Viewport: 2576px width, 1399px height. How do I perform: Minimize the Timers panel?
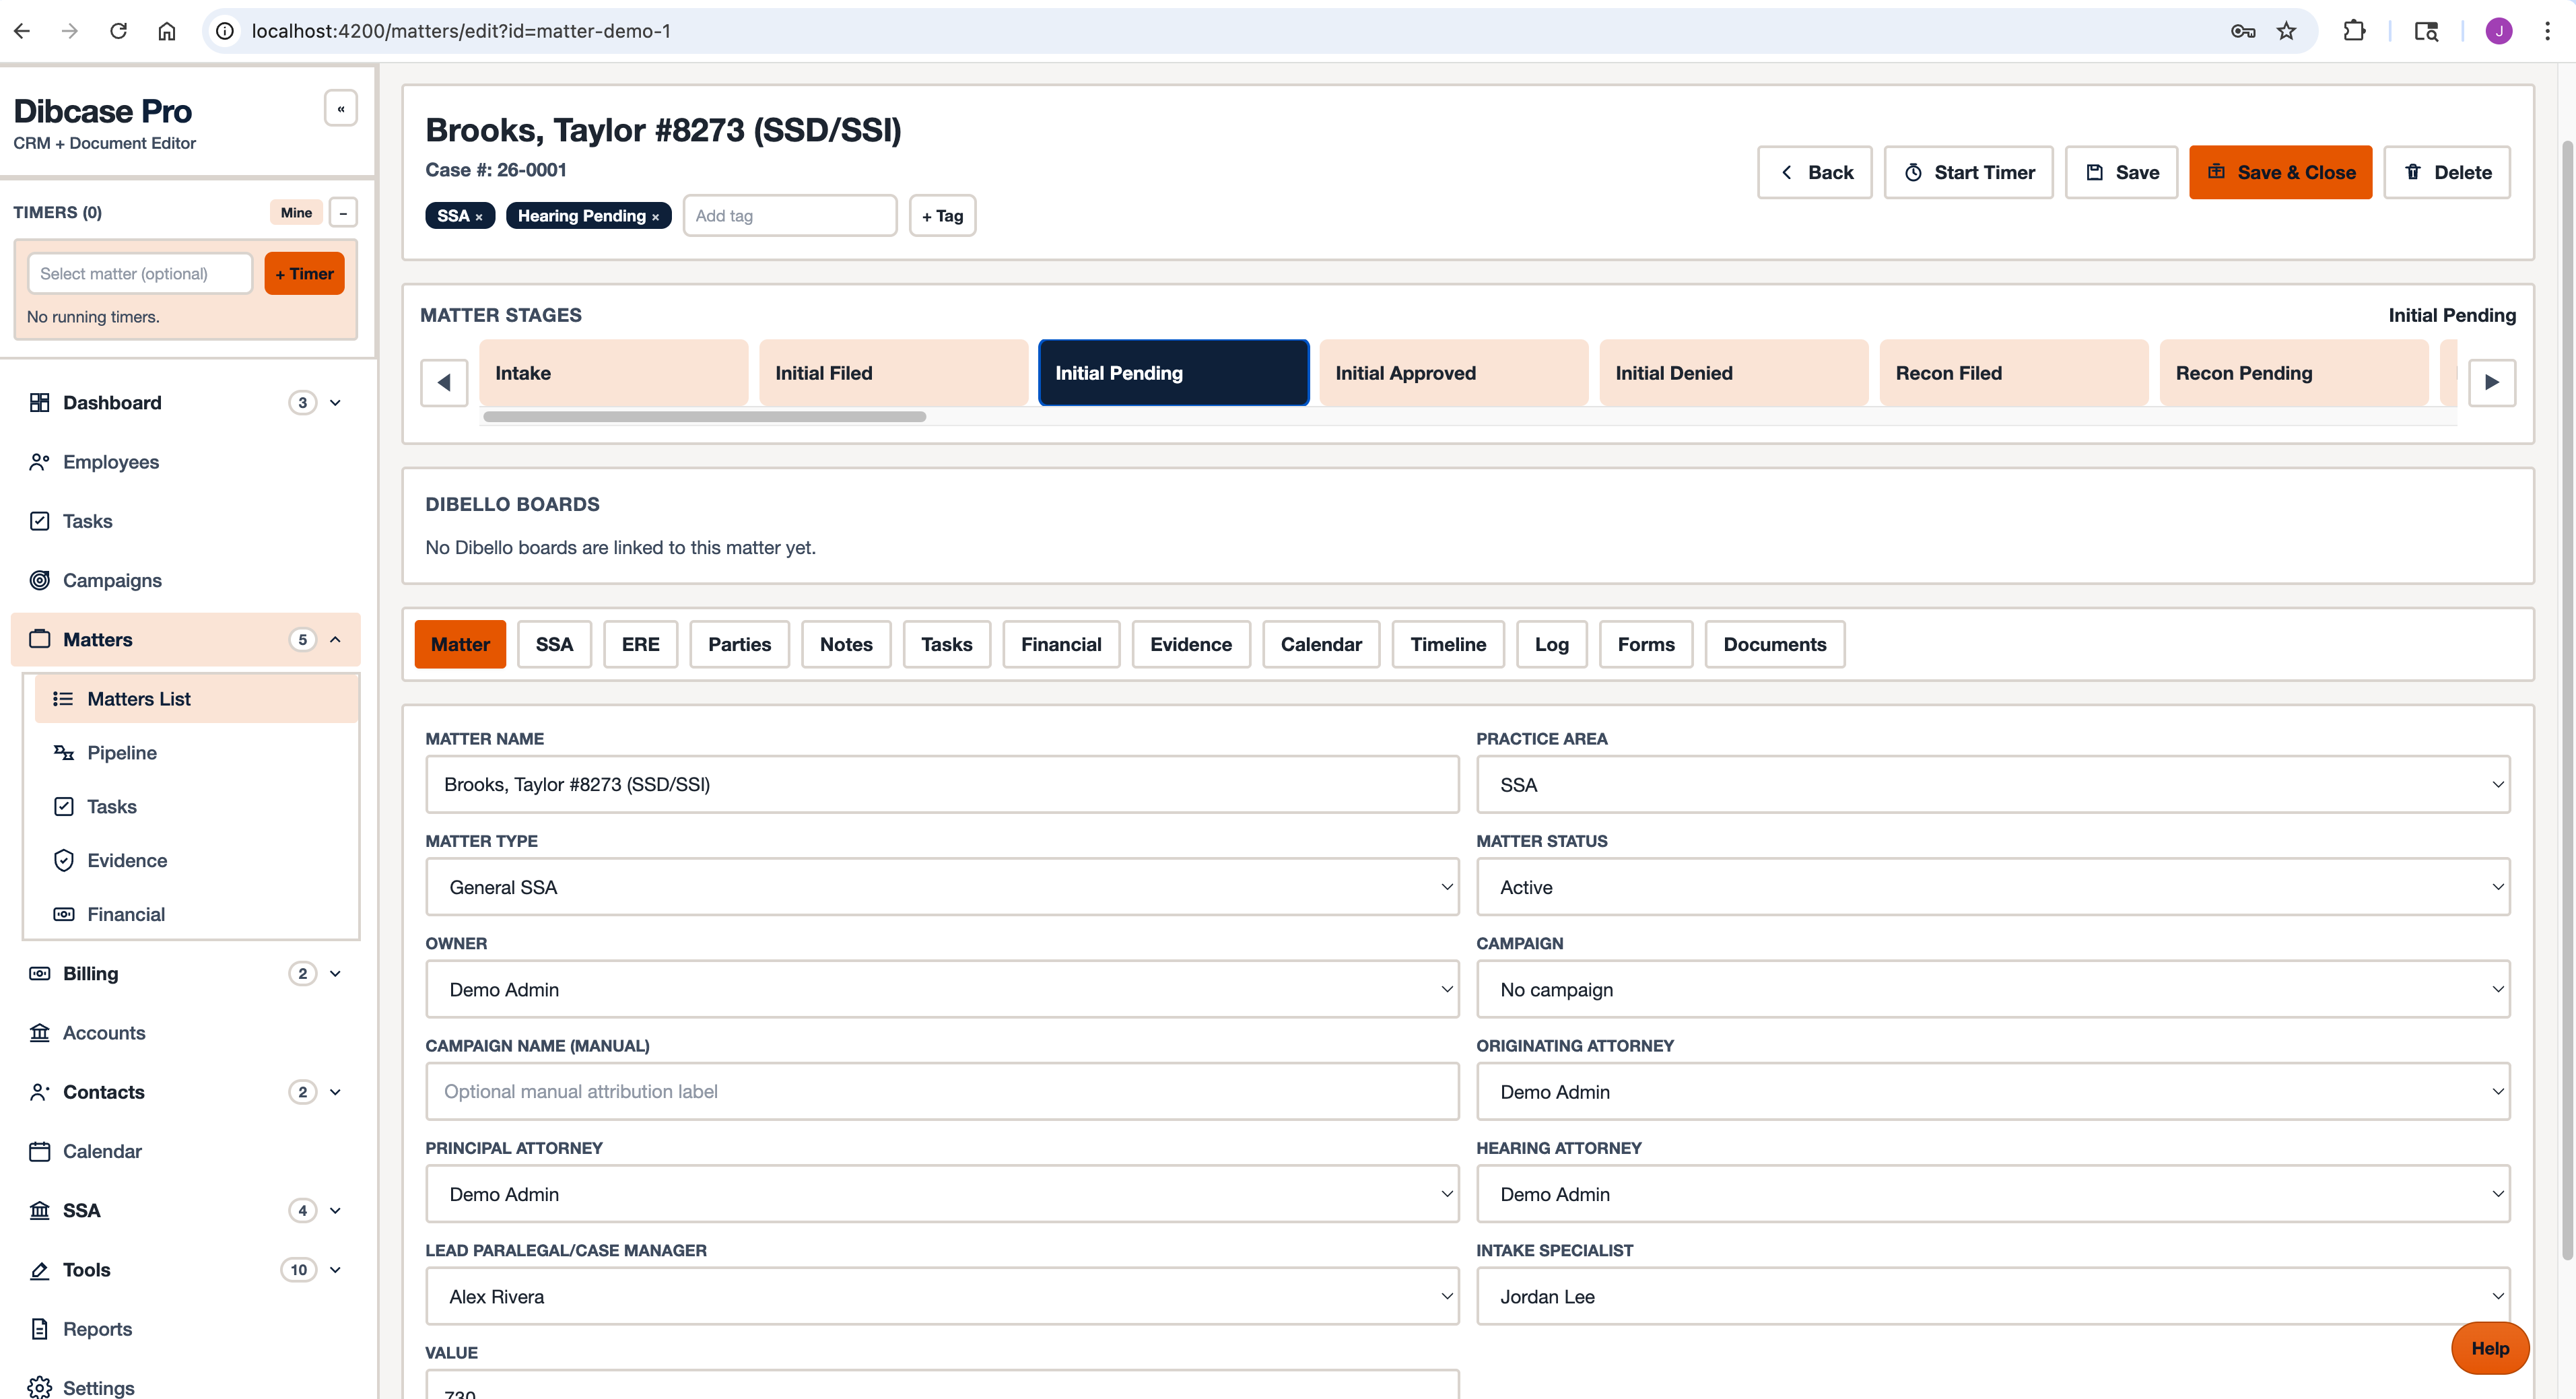(x=343, y=212)
